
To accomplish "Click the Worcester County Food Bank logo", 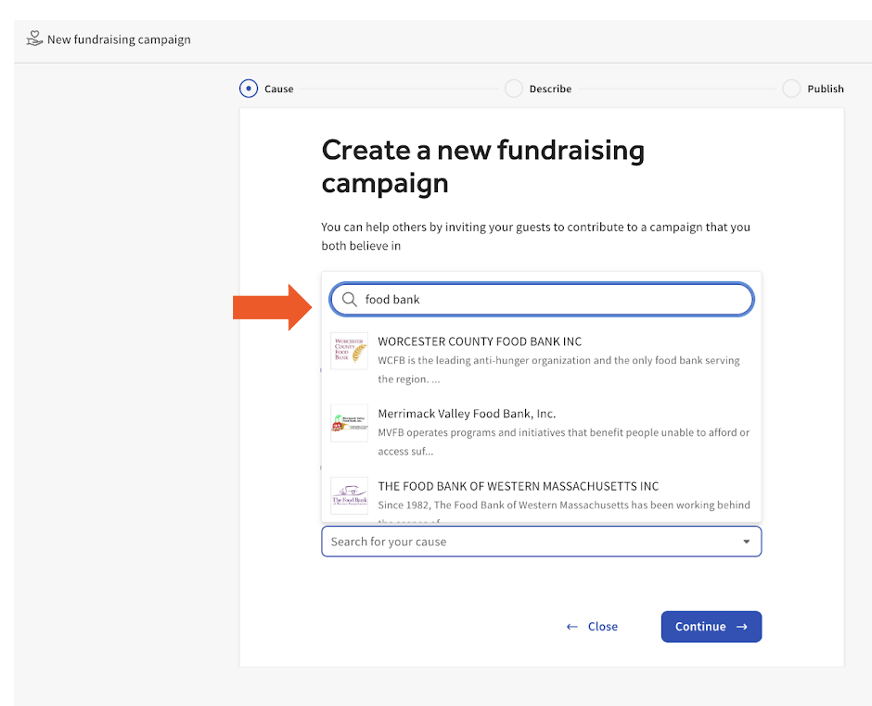I will pos(349,351).
